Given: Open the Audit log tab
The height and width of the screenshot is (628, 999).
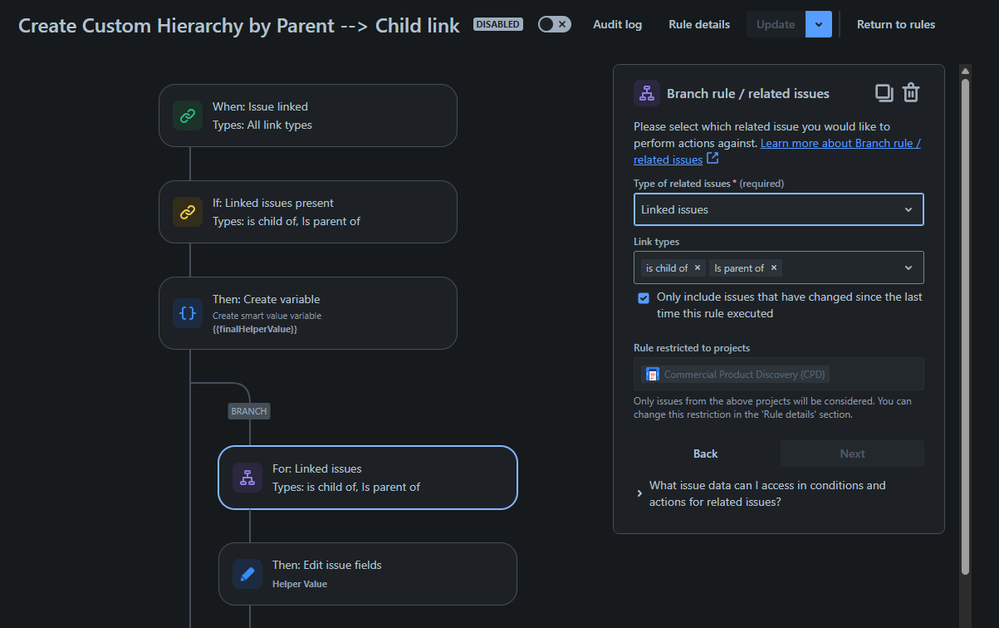Looking at the screenshot, I should 617,24.
